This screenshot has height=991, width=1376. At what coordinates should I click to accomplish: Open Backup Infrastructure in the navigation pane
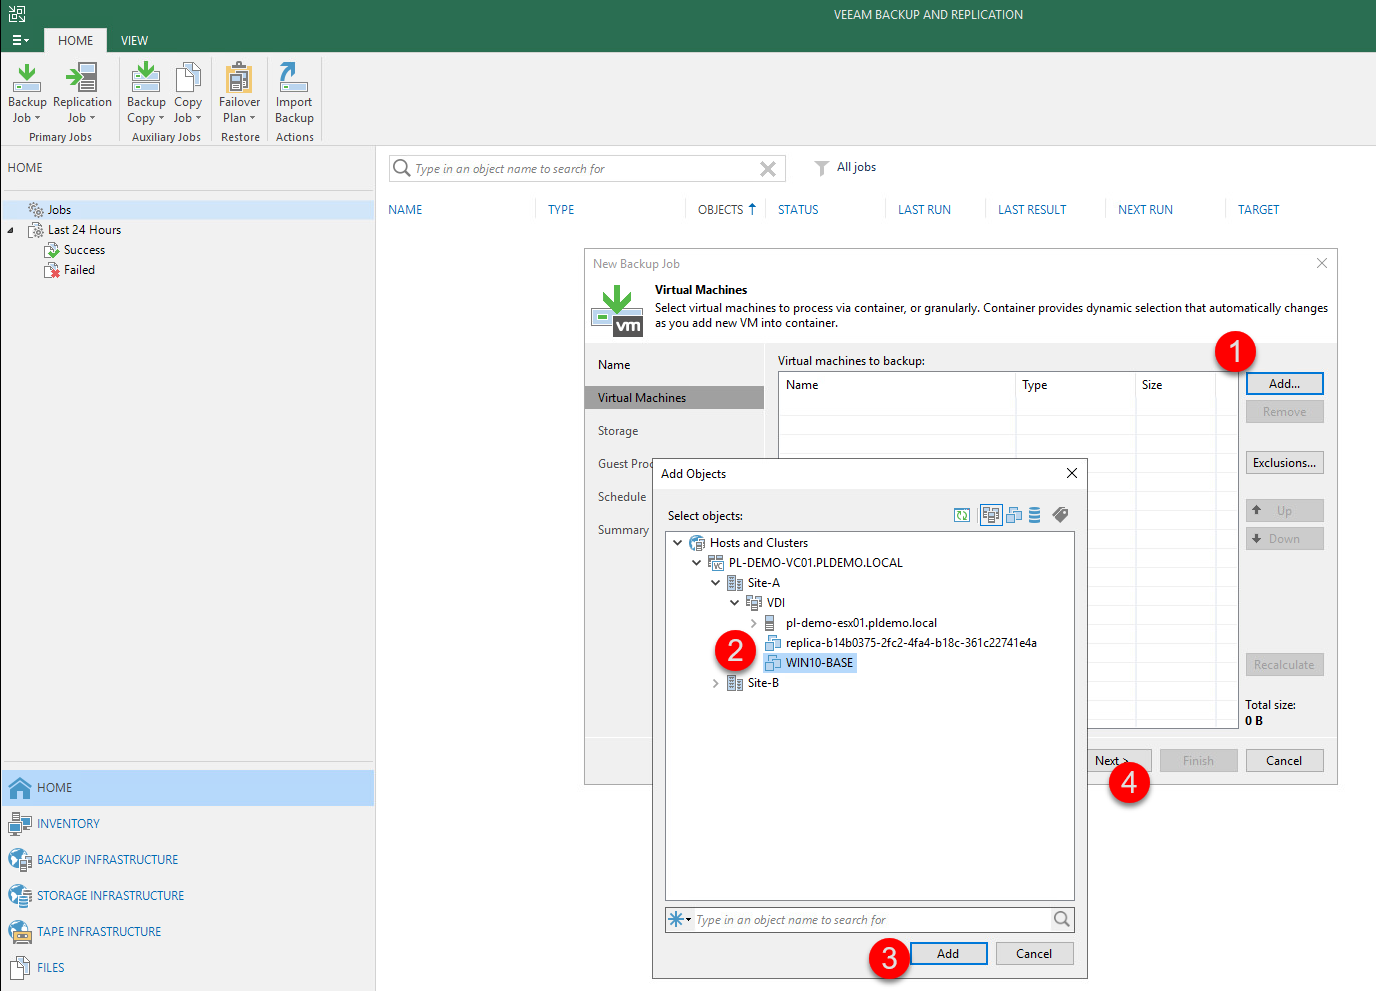point(107,860)
